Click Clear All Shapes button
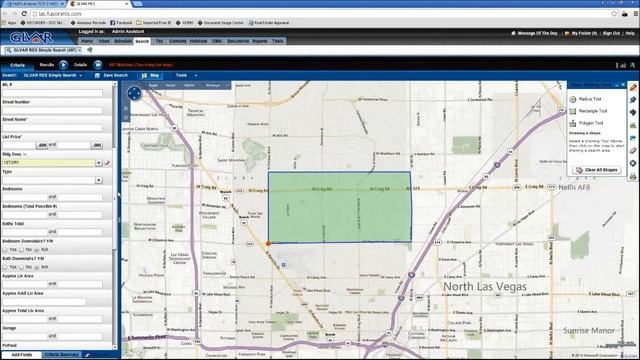The height and width of the screenshot is (360, 640). 596,170
